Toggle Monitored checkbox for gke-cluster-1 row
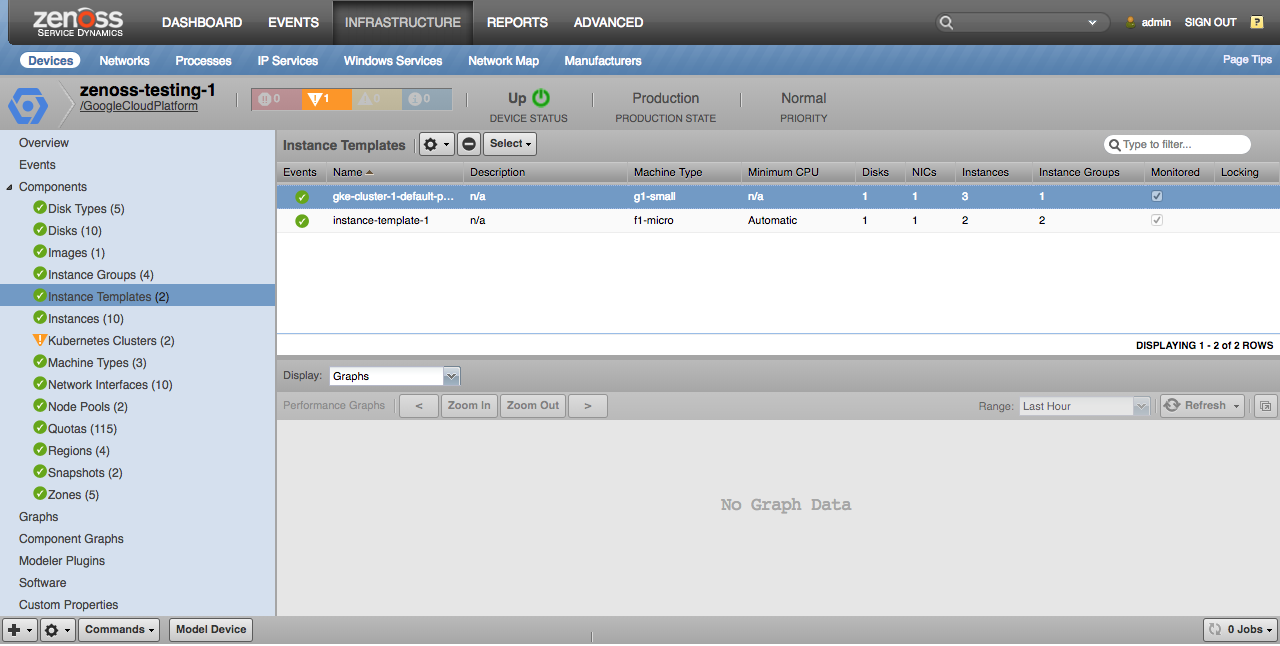This screenshot has width=1280, height=646. [x=1157, y=197]
